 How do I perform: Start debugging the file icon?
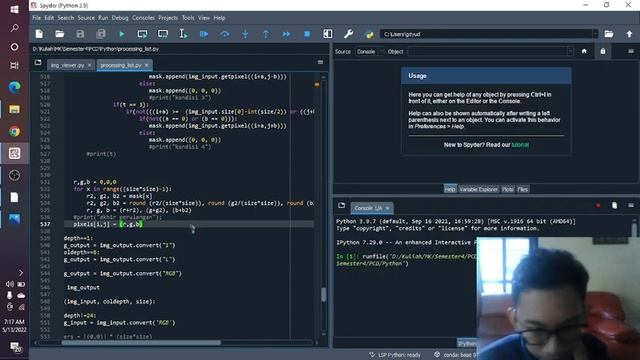(x=204, y=34)
